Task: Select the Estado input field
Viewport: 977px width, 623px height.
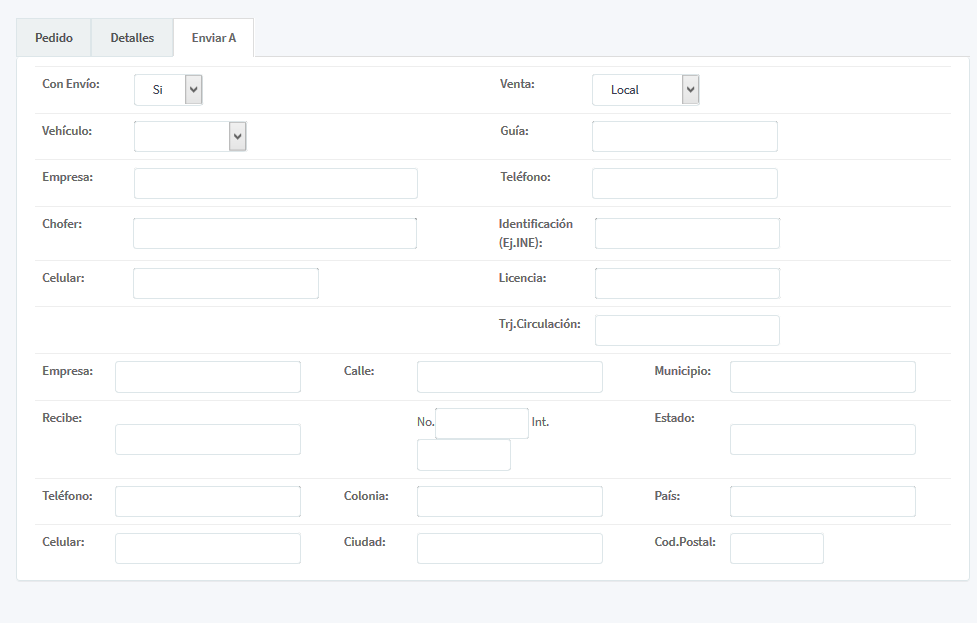Action: (822, 440)
